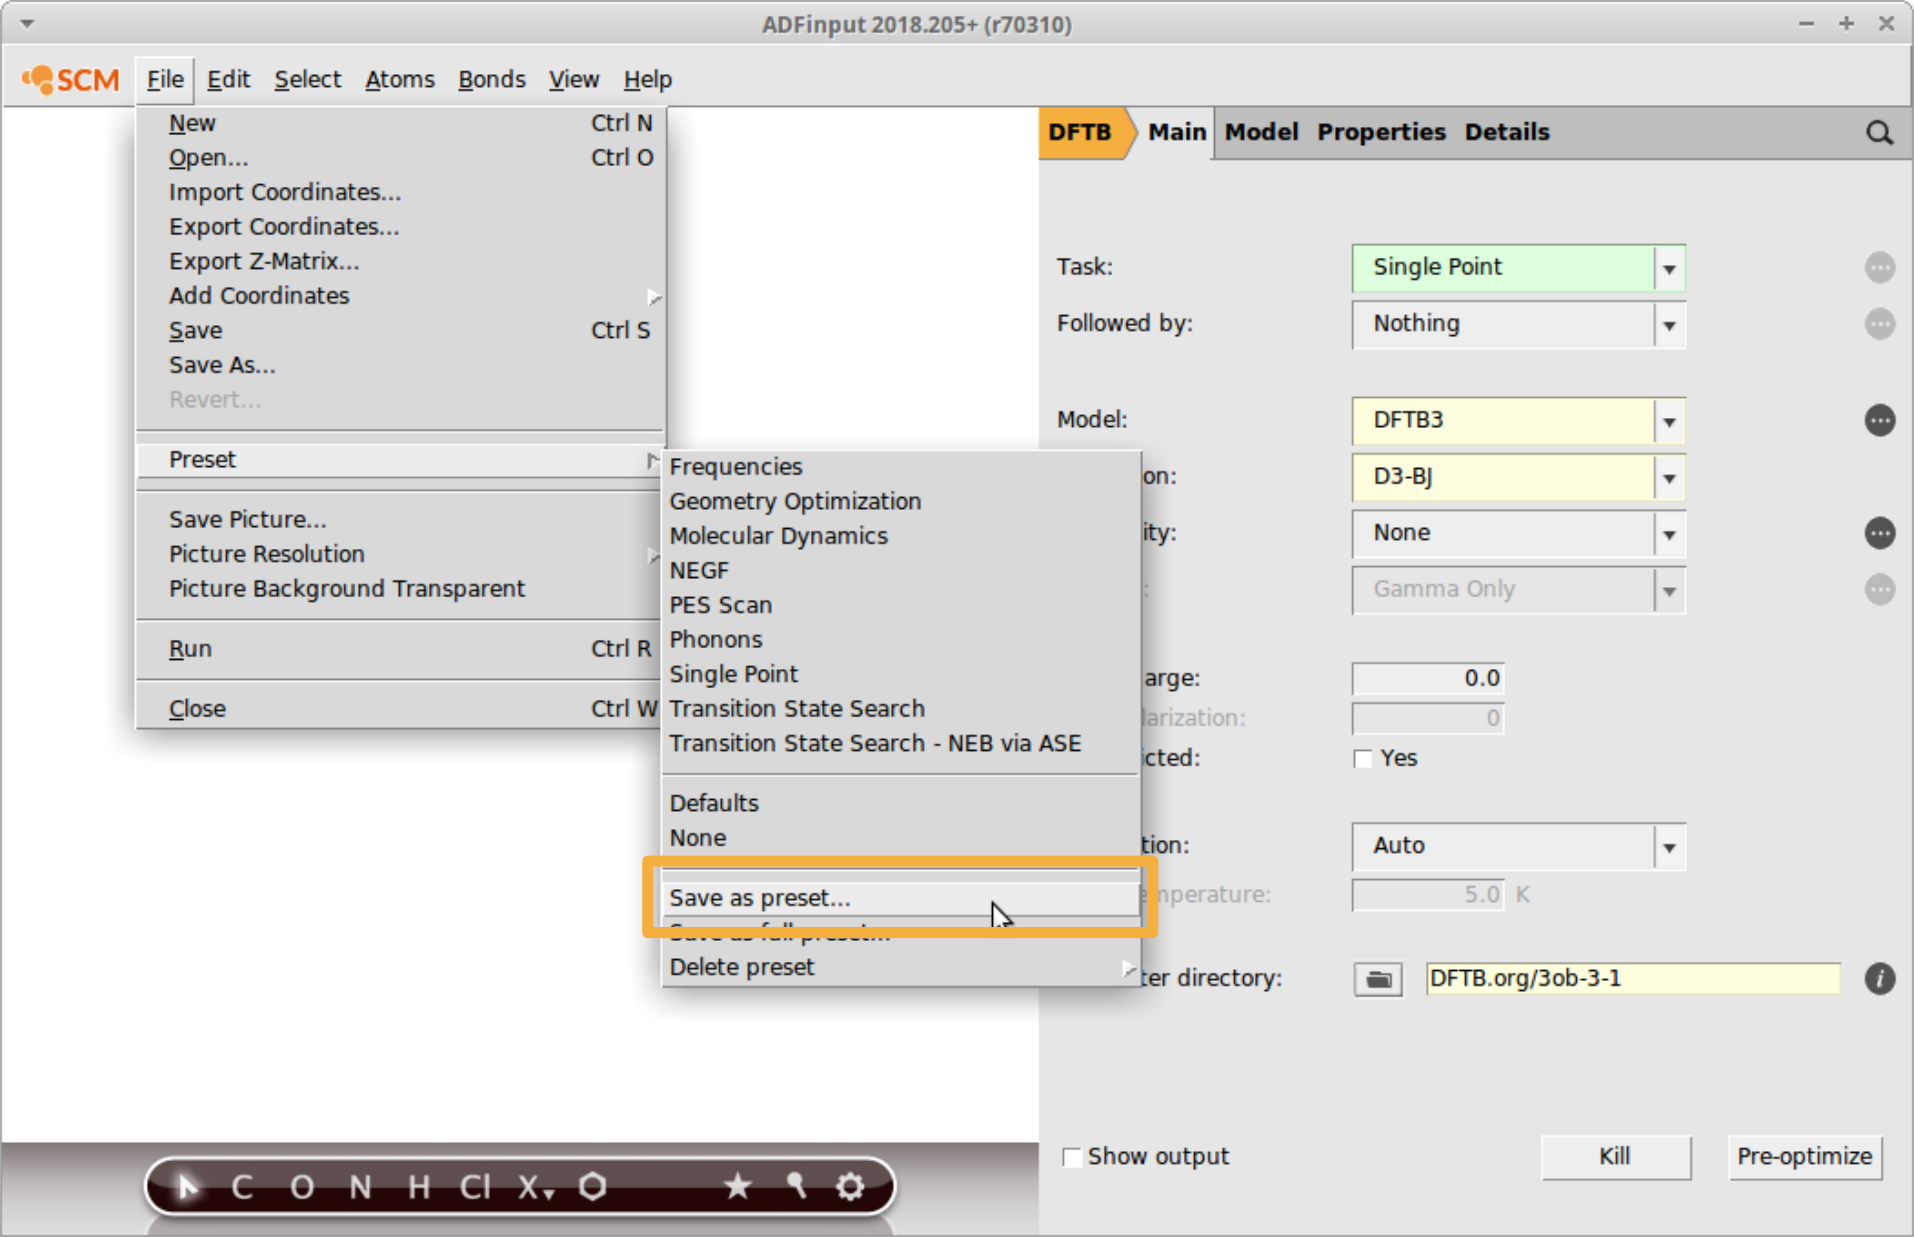Choose the Chlorine (Cl) atom tool
The image size is (1914, 1237).
[x=475, y=1186]
